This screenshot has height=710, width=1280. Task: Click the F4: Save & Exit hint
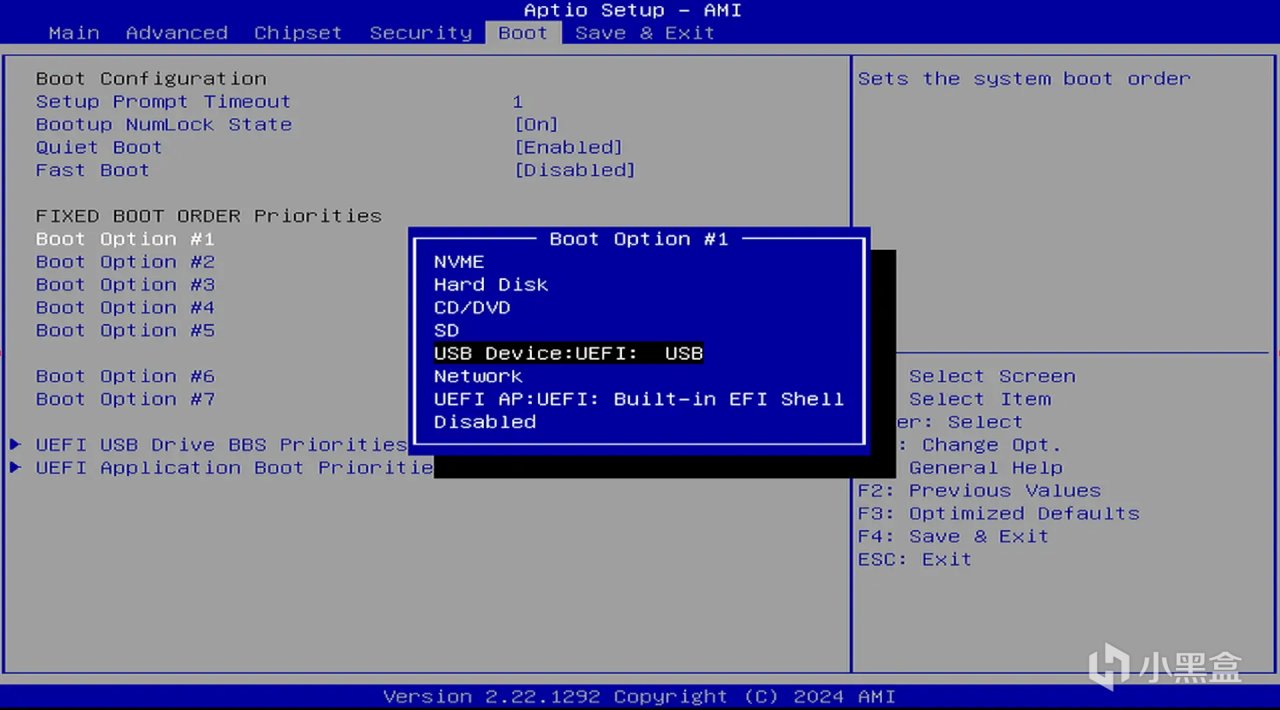click(x=953, y=537)
